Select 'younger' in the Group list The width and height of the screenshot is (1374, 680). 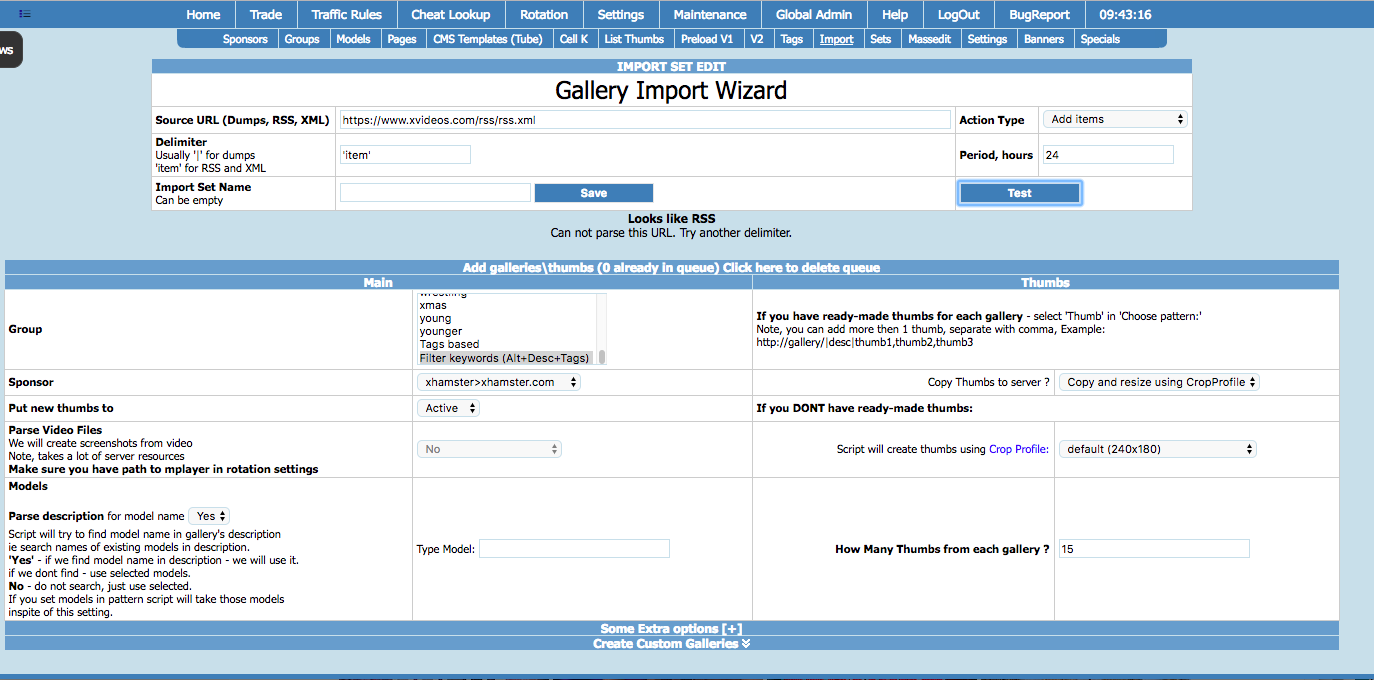[441, 331]
